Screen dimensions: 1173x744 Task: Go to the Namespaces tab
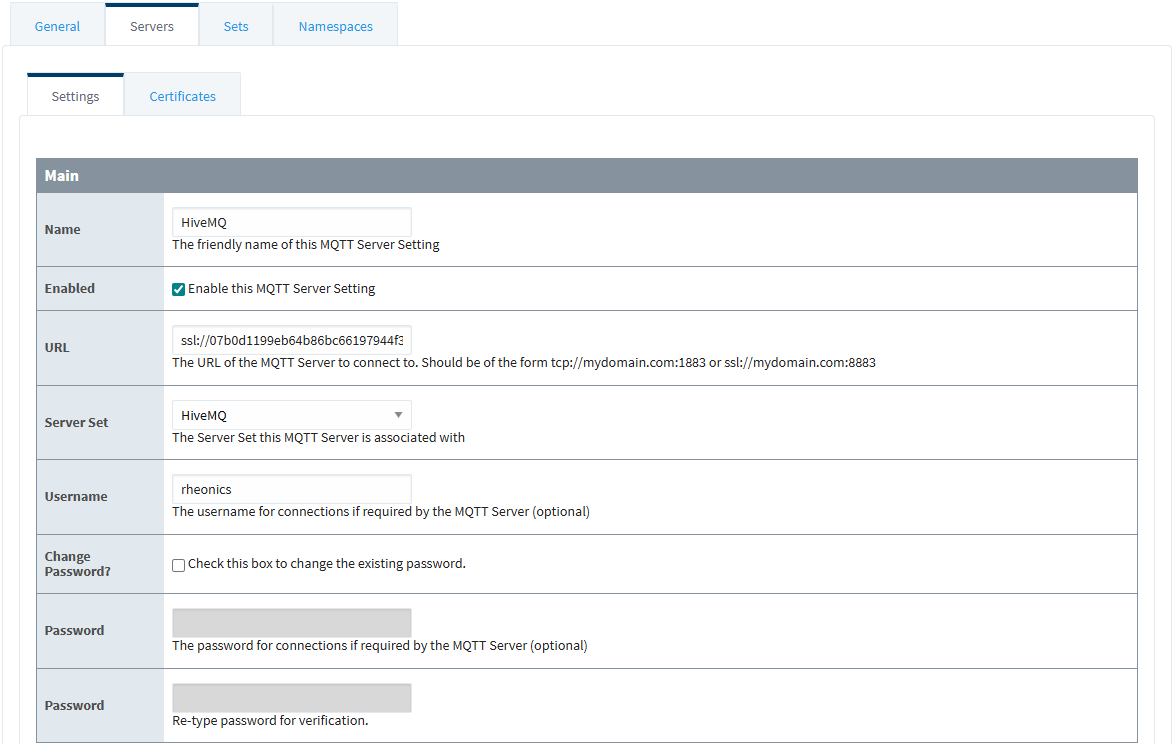tap(335, 26)
